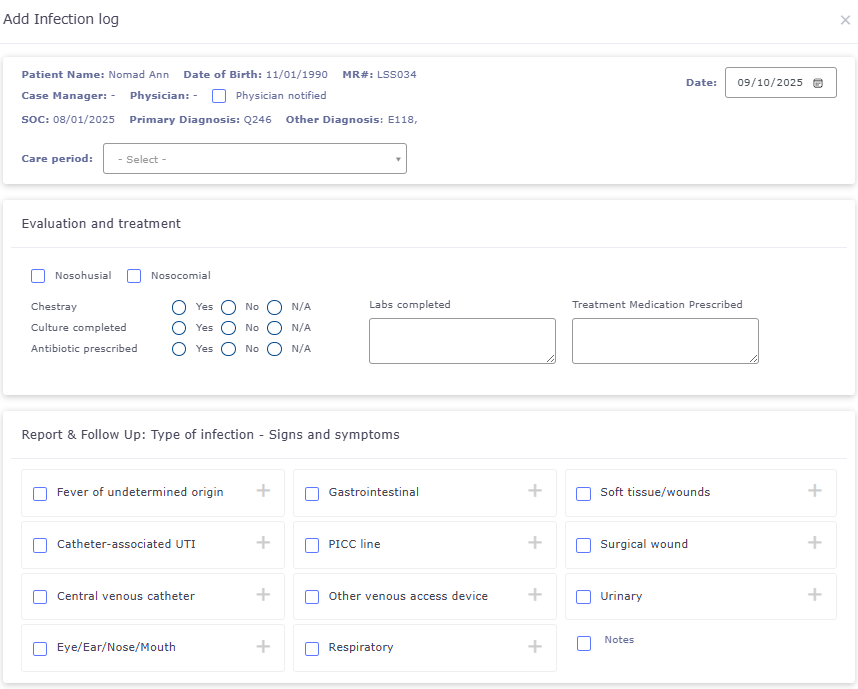Open the Care period dropdown
Image resolution: width=858 pixels, height=689 pixels.
point(255,159)
